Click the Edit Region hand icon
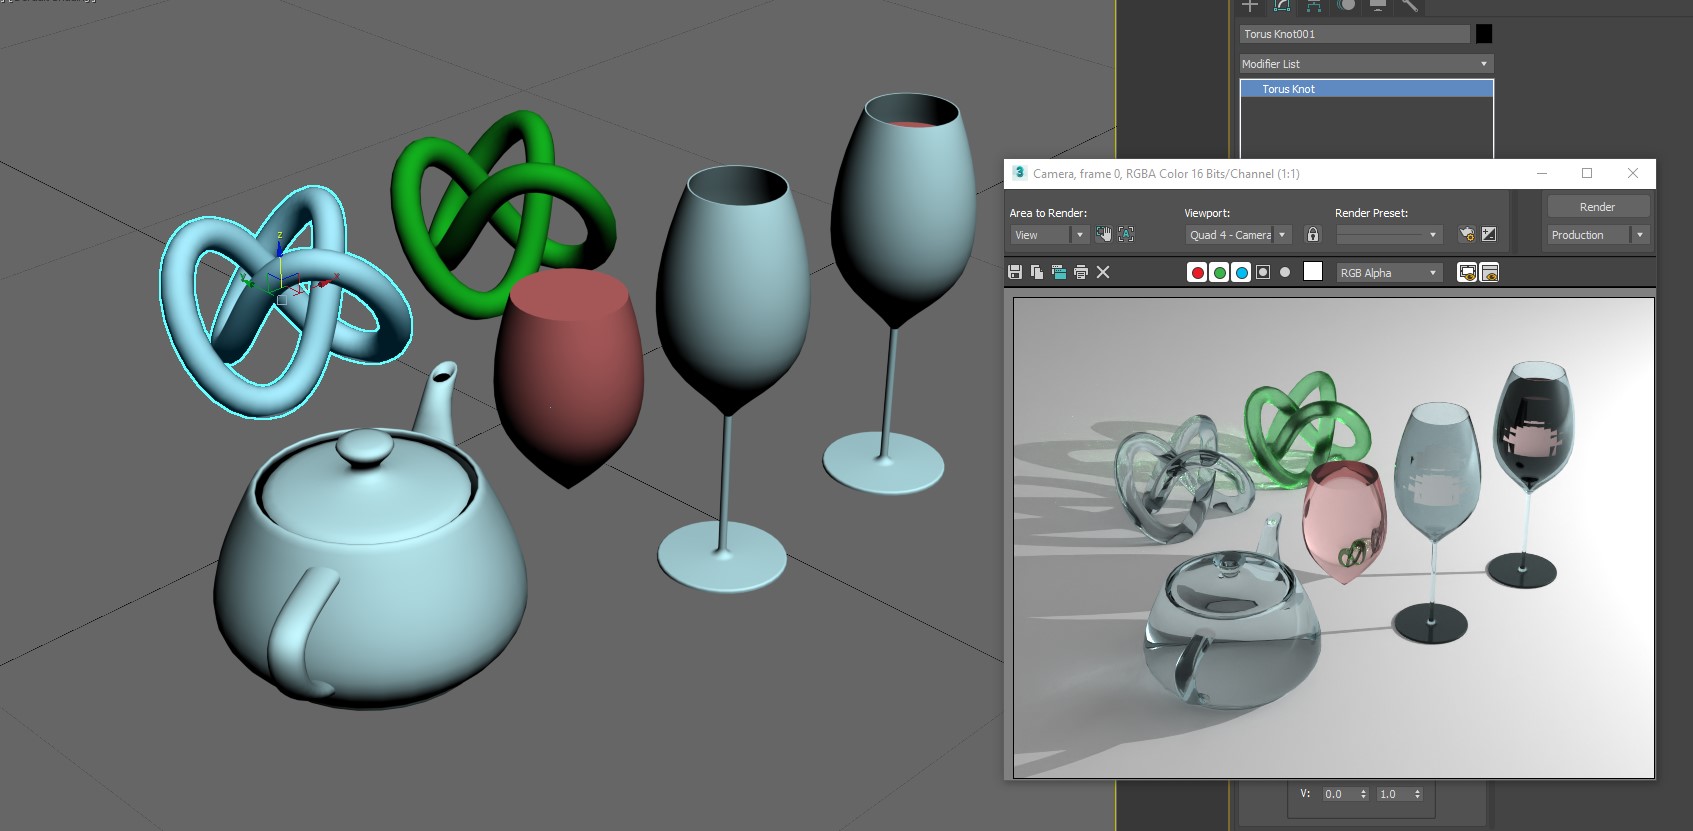Viewport: 1693px width, 831px height. click(x=1103, y=234)
